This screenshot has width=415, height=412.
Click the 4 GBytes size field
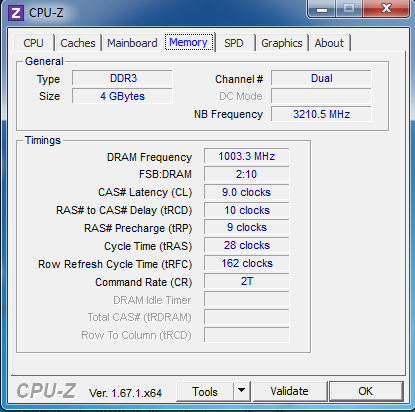point(122,96)
